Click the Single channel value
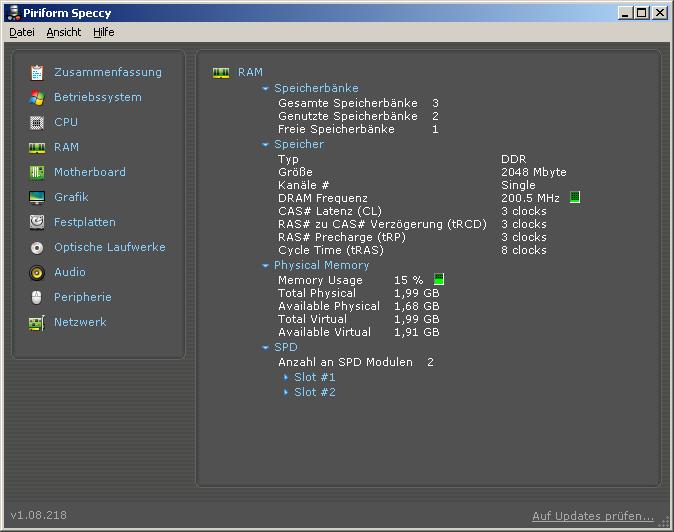Viewport: 674px width, 532px height. [x=518, y=185]
